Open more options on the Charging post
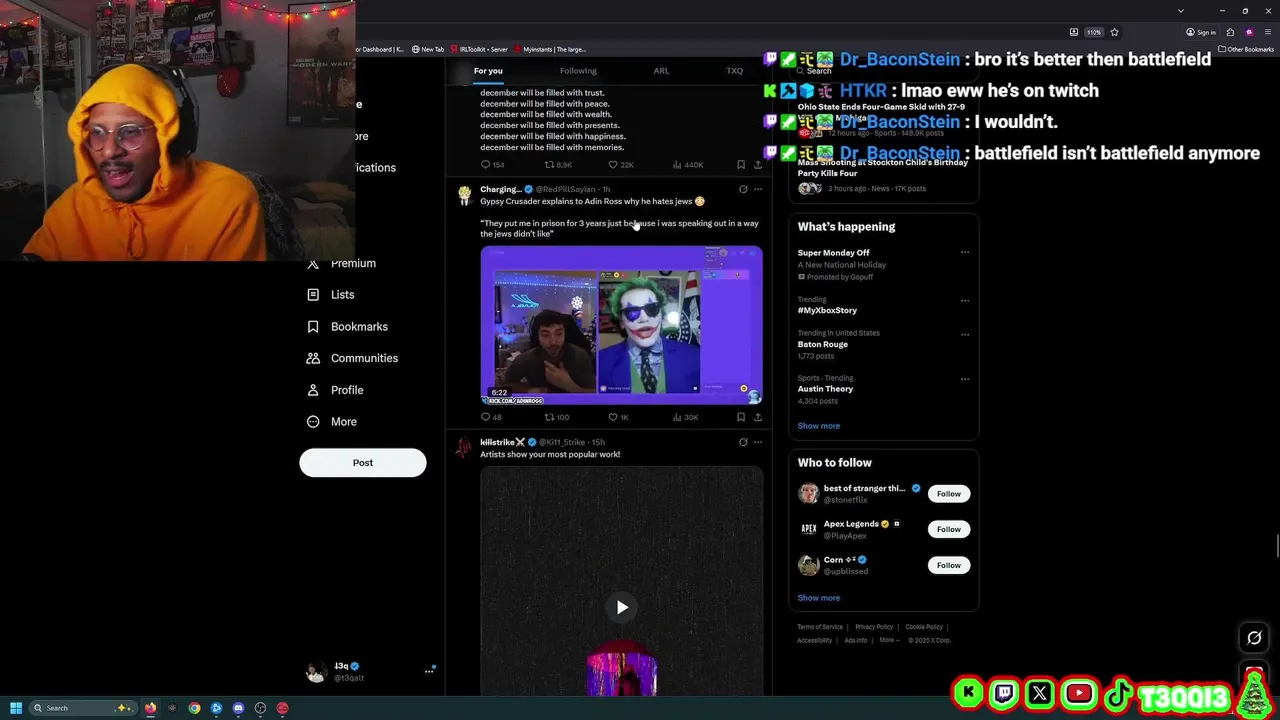Image resolution: width=1280 pixels, height=720 pixels. [x=758, y=189]
